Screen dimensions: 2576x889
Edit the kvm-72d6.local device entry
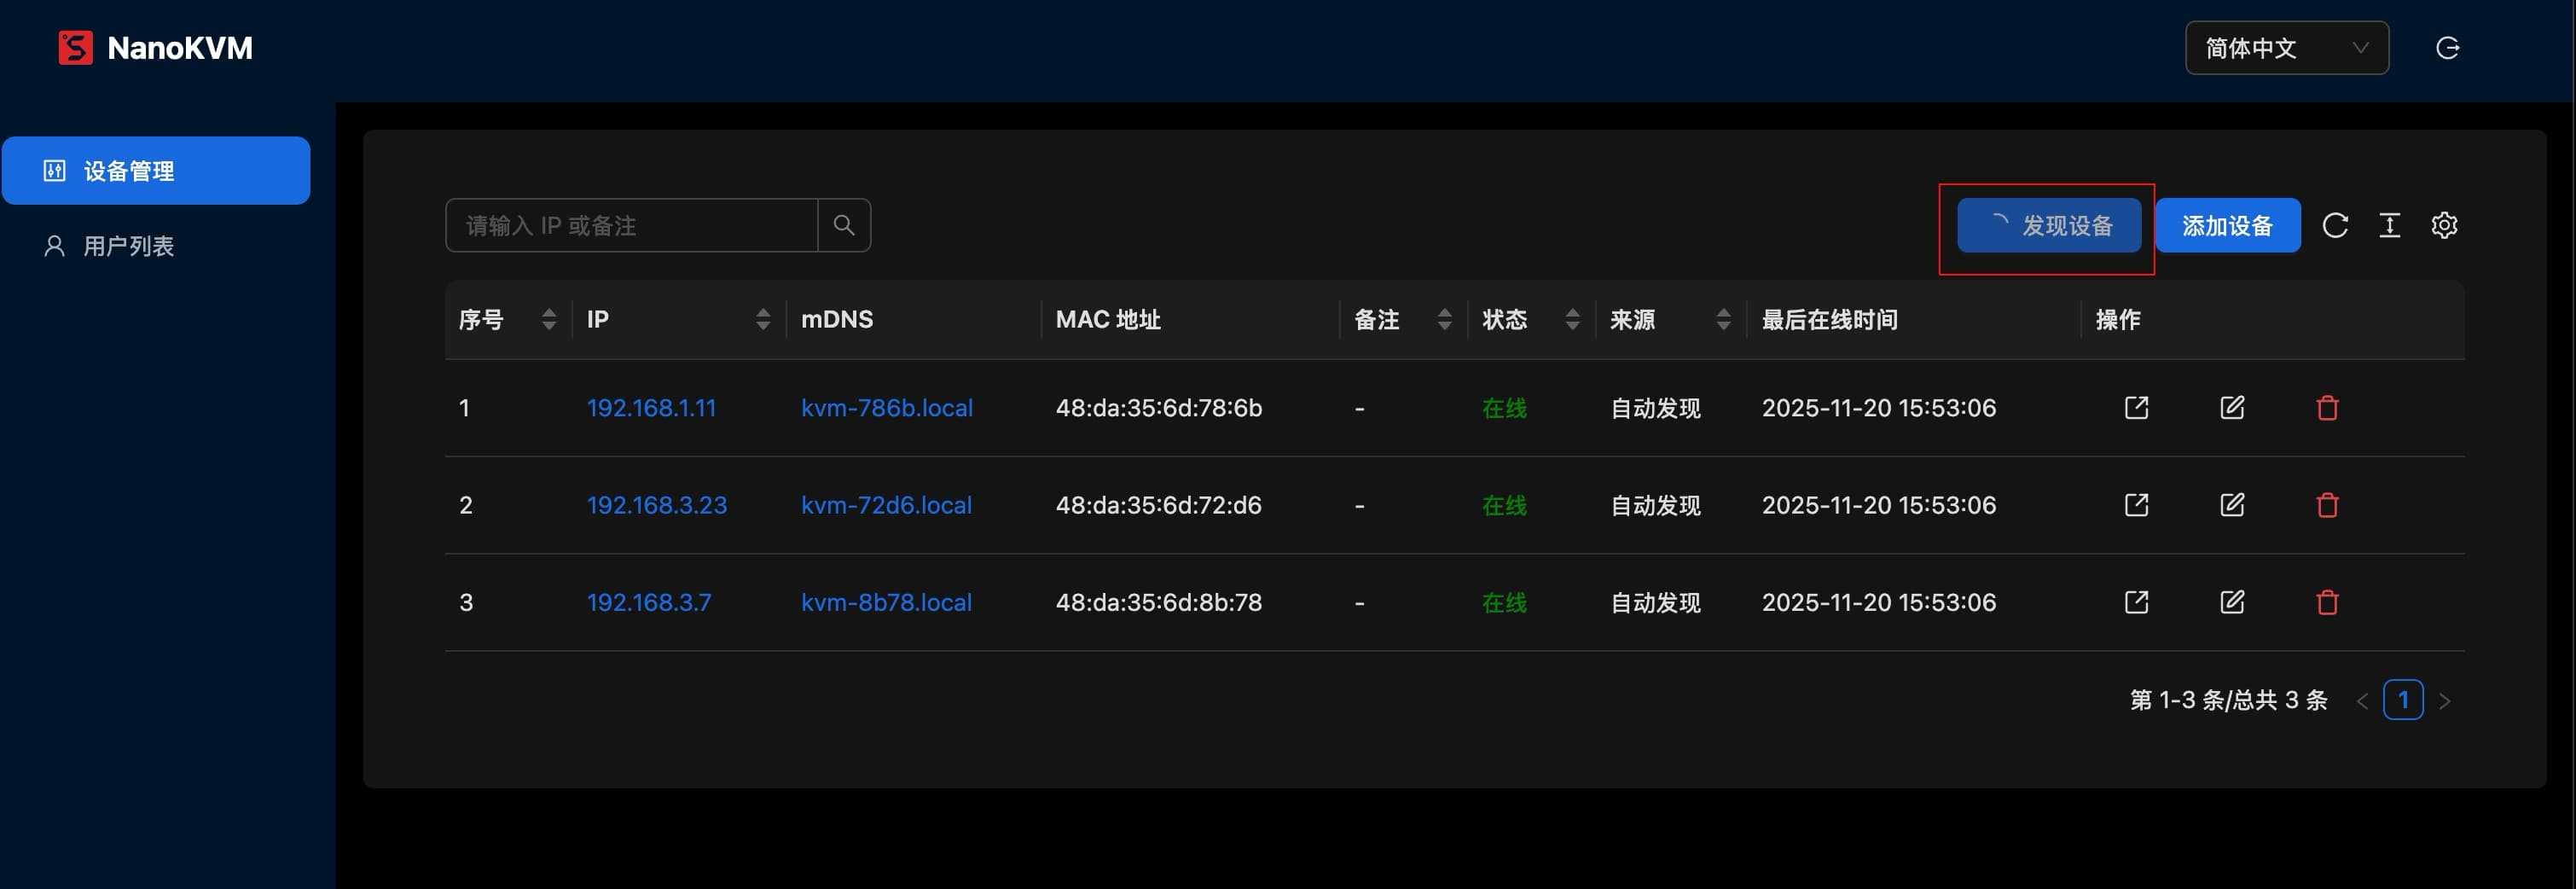point(2232,505)
